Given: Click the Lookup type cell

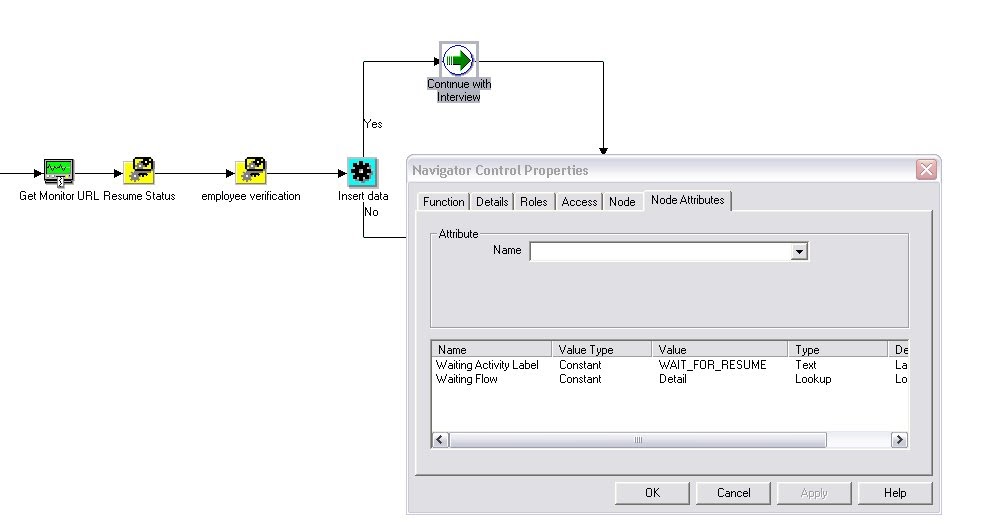Looking at the screenshot, I should tap(813, 379).
